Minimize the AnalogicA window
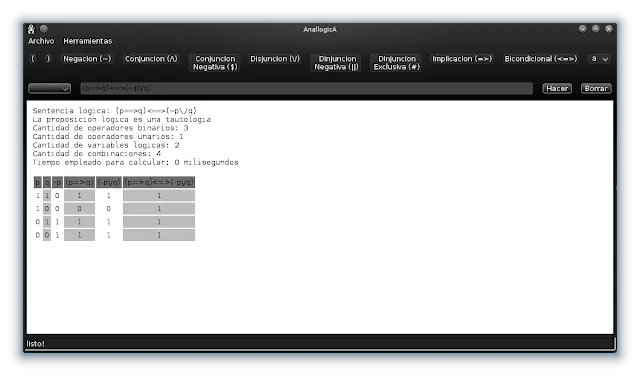Screen dimensions: 640x376 coord(582,29)
